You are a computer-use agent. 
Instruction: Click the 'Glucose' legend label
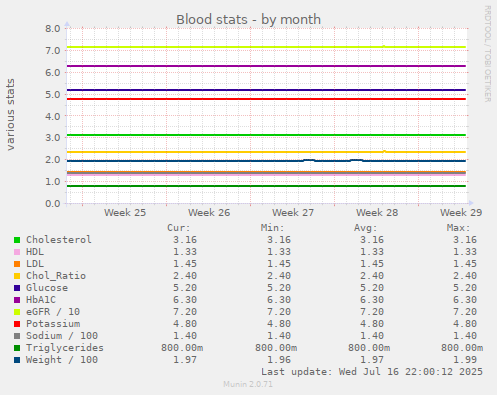47,288
